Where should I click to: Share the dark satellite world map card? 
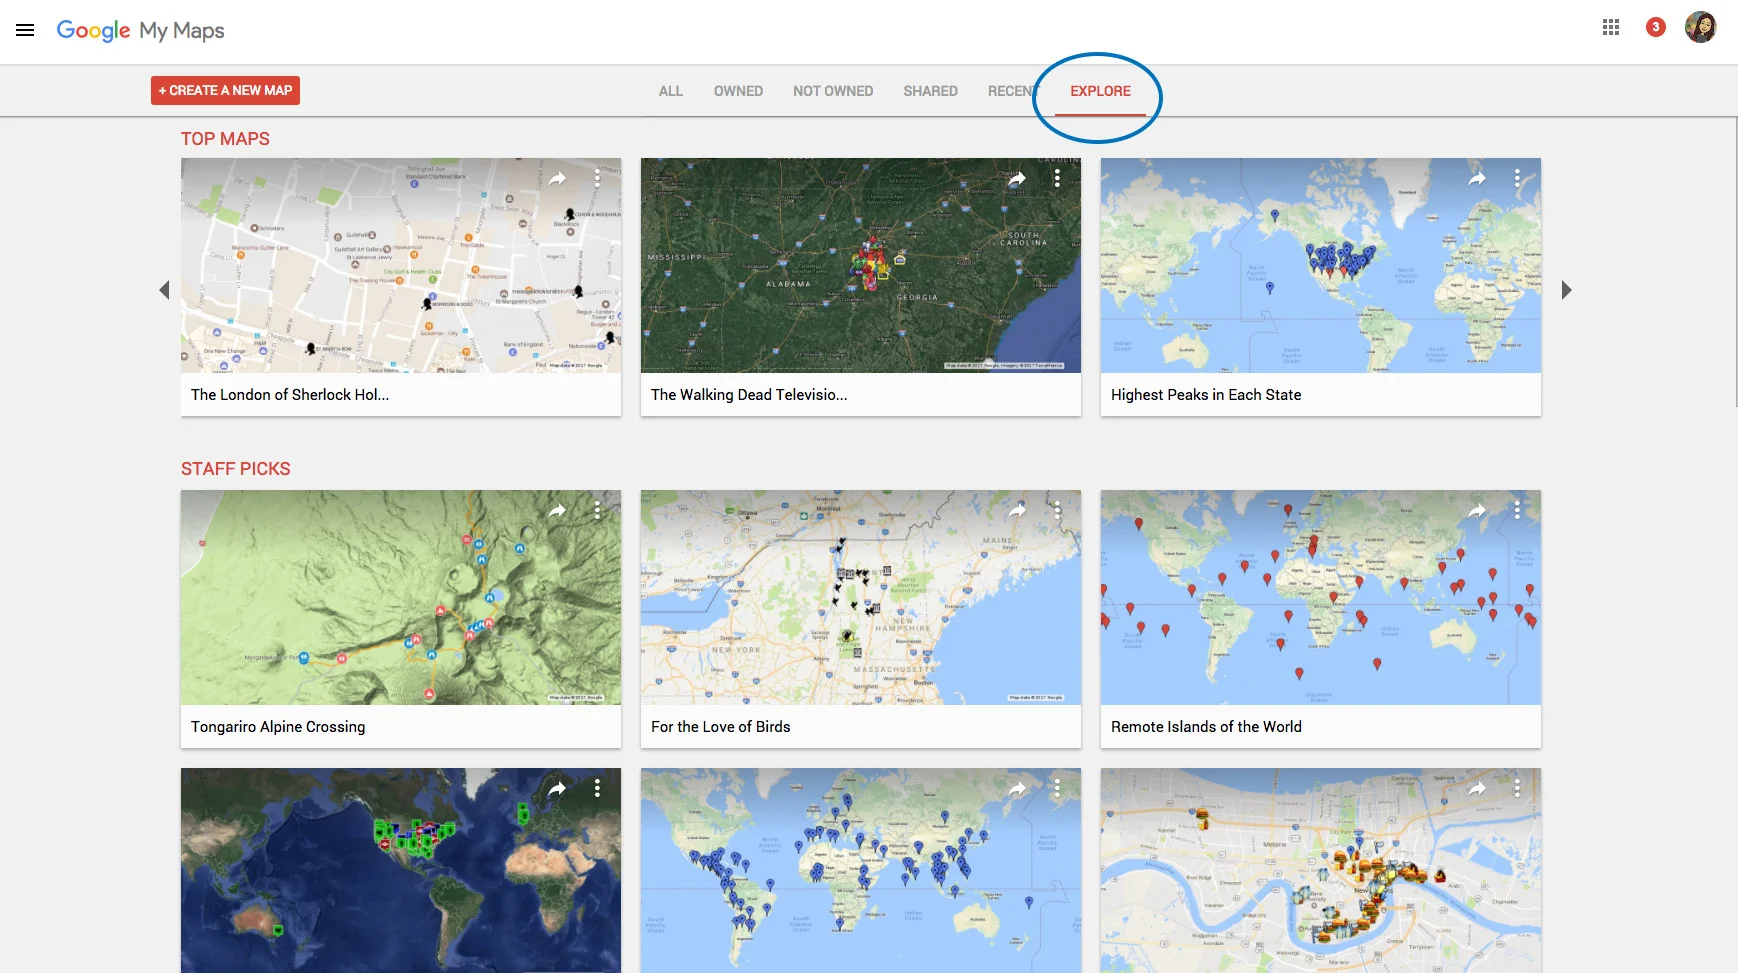(557, 789)
